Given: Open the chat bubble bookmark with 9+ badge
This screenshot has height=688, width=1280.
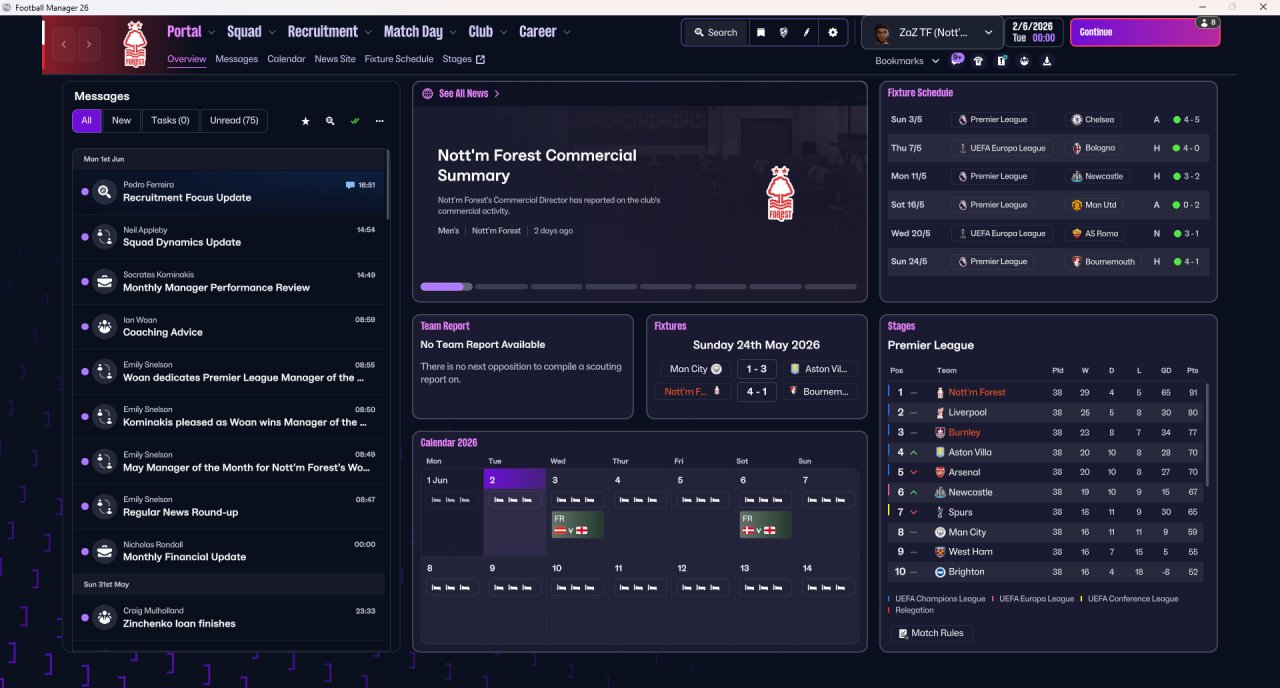Looking at the screenshot, I should click(x=957, y=60).
